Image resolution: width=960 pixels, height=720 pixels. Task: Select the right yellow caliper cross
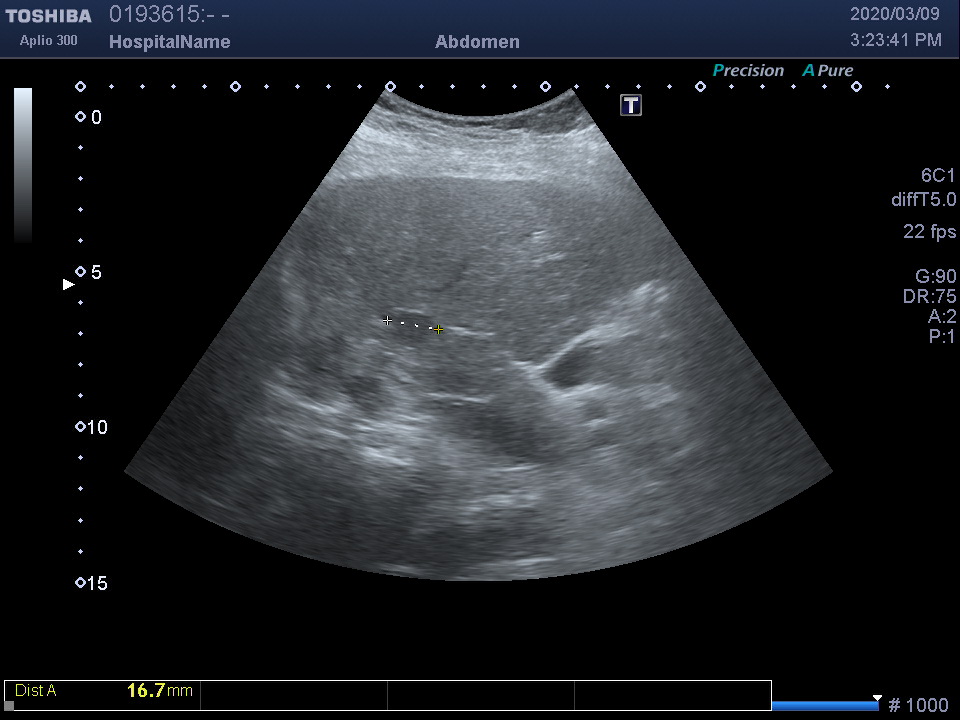pyautogui.click(x=439, y=329)
